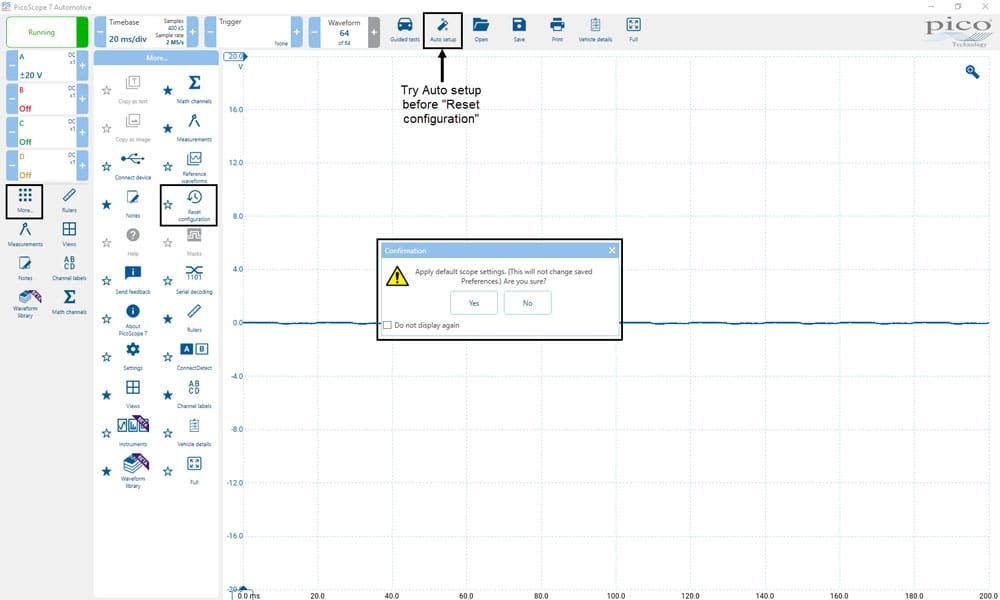The image size is (1000, 600).
Task: Open Masks in the More panel
Action: click(x=194, y=242)
